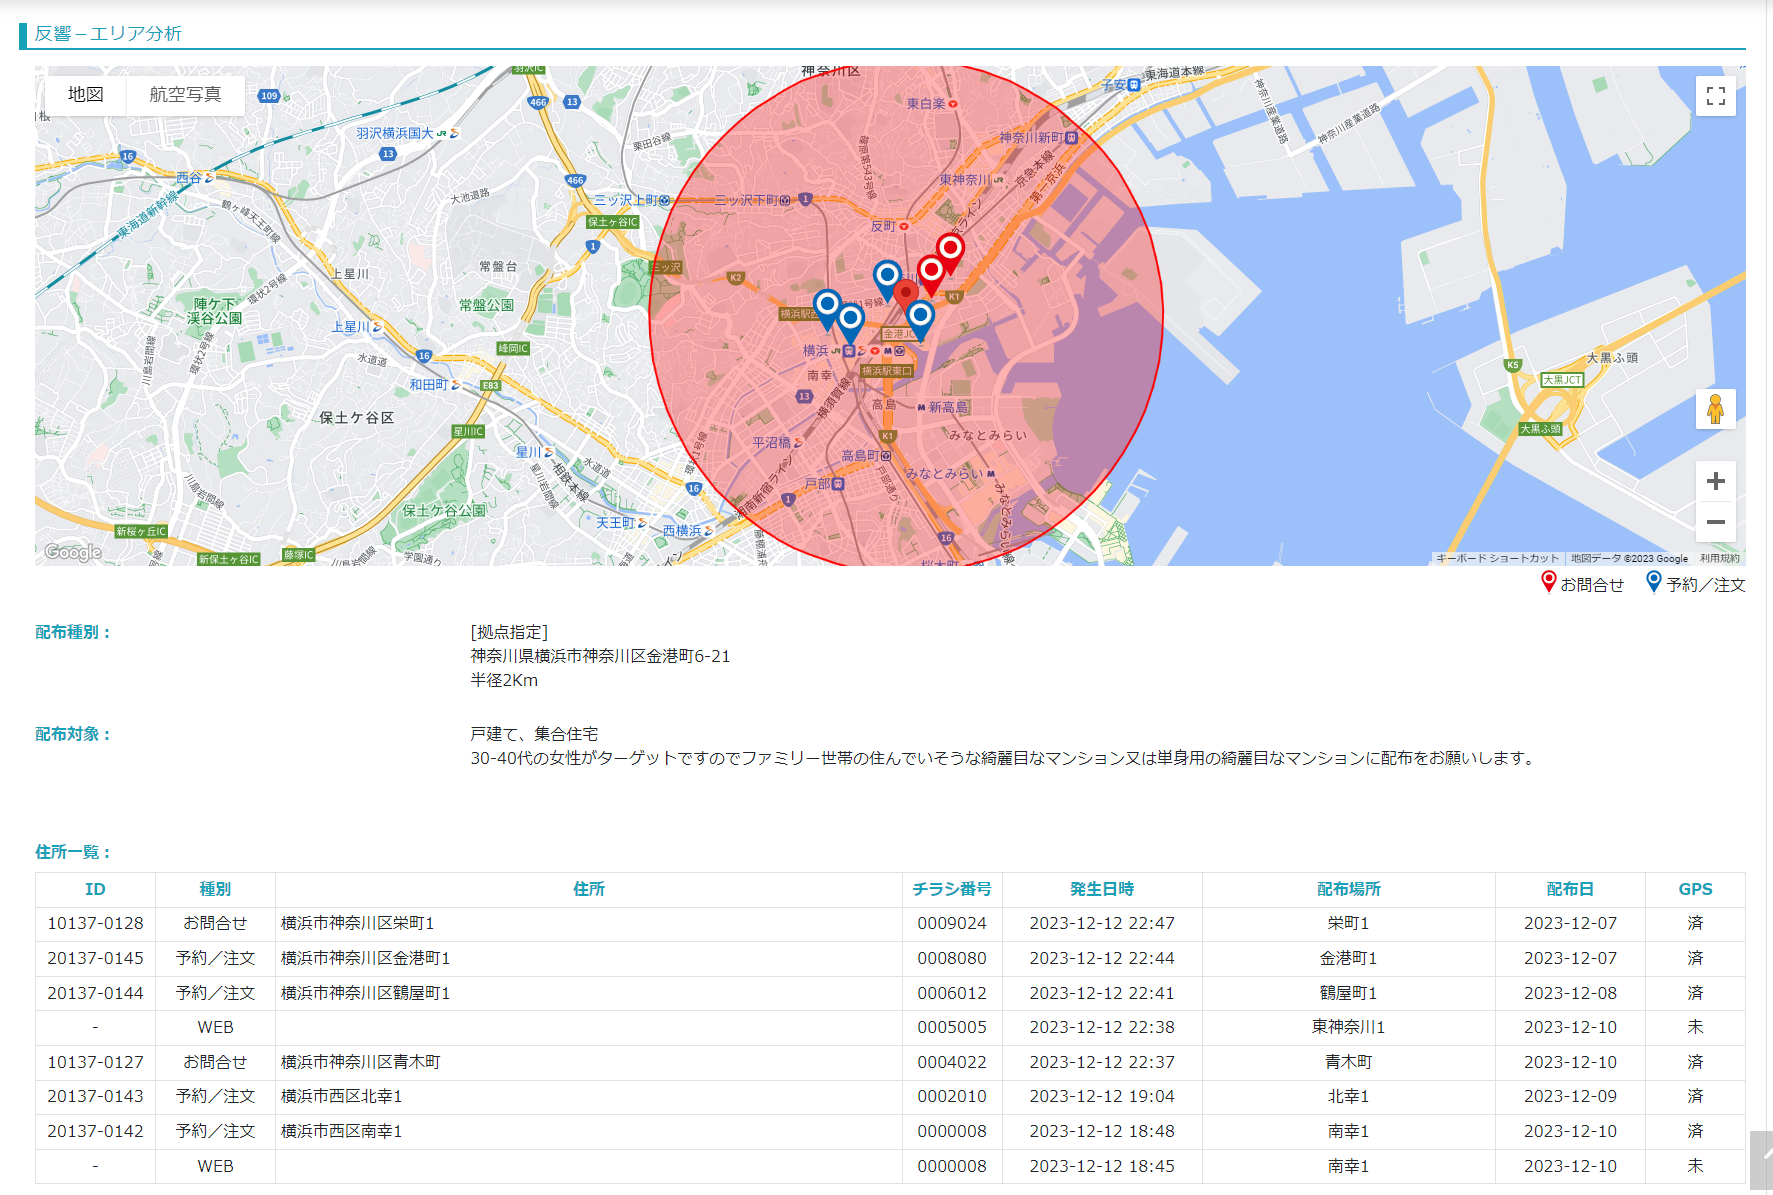This screenshot has height=1195, width=1773.
Task: Open キーボード ショートカット on the map
Action: 1497,559
